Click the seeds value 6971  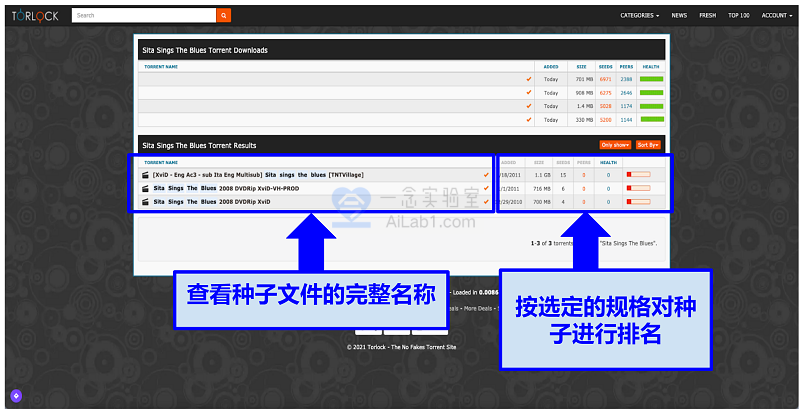coord(606,79)
